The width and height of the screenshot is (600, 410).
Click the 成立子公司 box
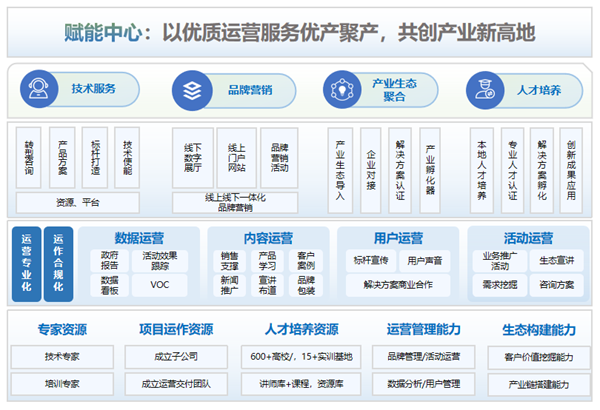point(176,356)
